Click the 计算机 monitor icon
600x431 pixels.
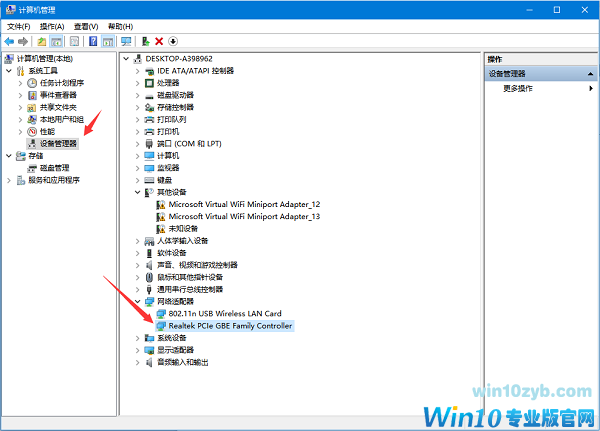(x=149, y=156)
